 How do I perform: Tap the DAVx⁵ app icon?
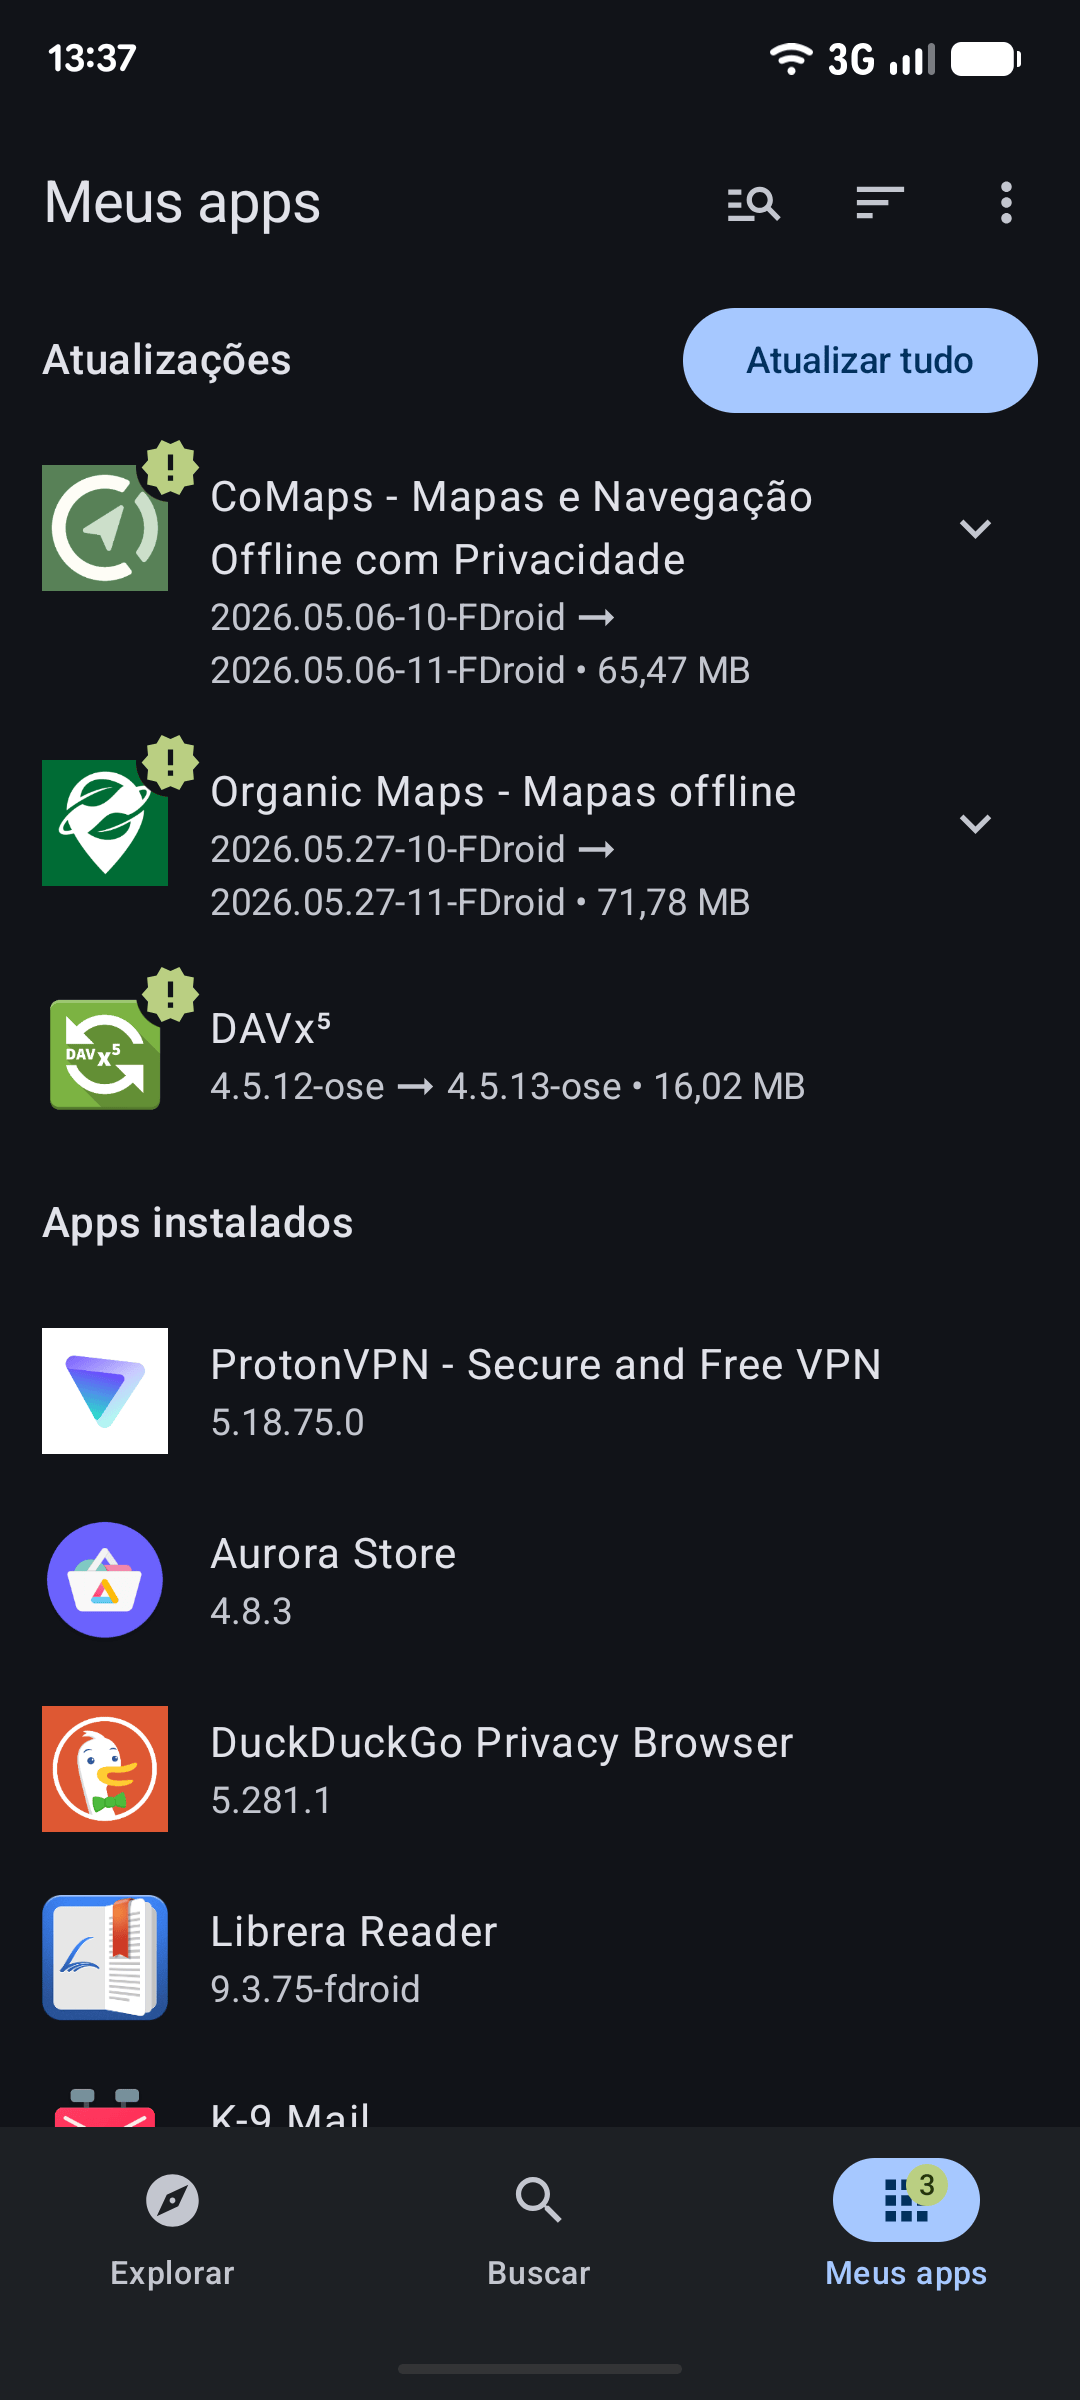[x=105, y=1055]
